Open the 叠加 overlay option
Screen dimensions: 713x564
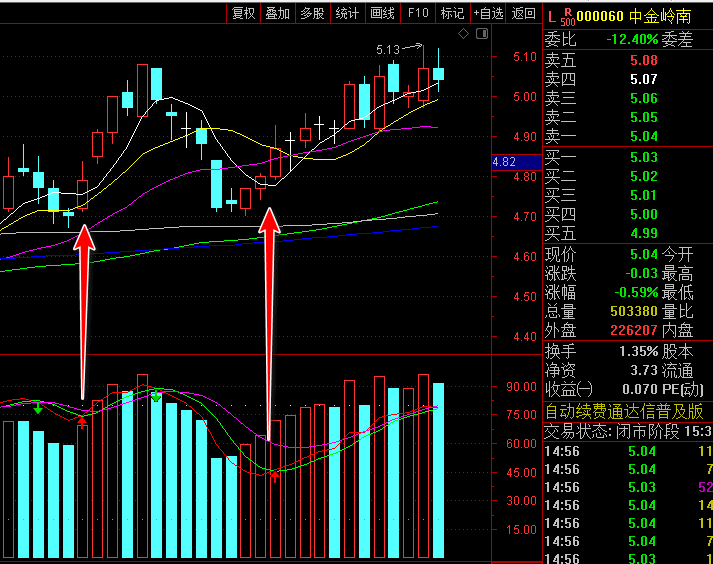coord(277,14)
